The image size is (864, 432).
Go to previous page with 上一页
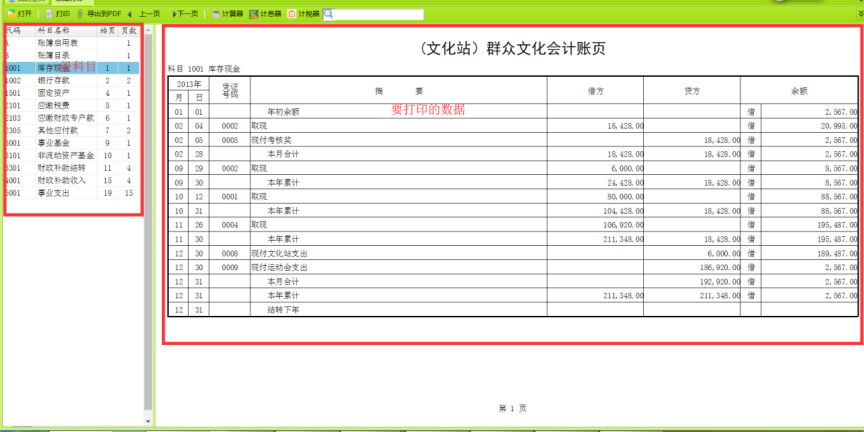point(144,14)
